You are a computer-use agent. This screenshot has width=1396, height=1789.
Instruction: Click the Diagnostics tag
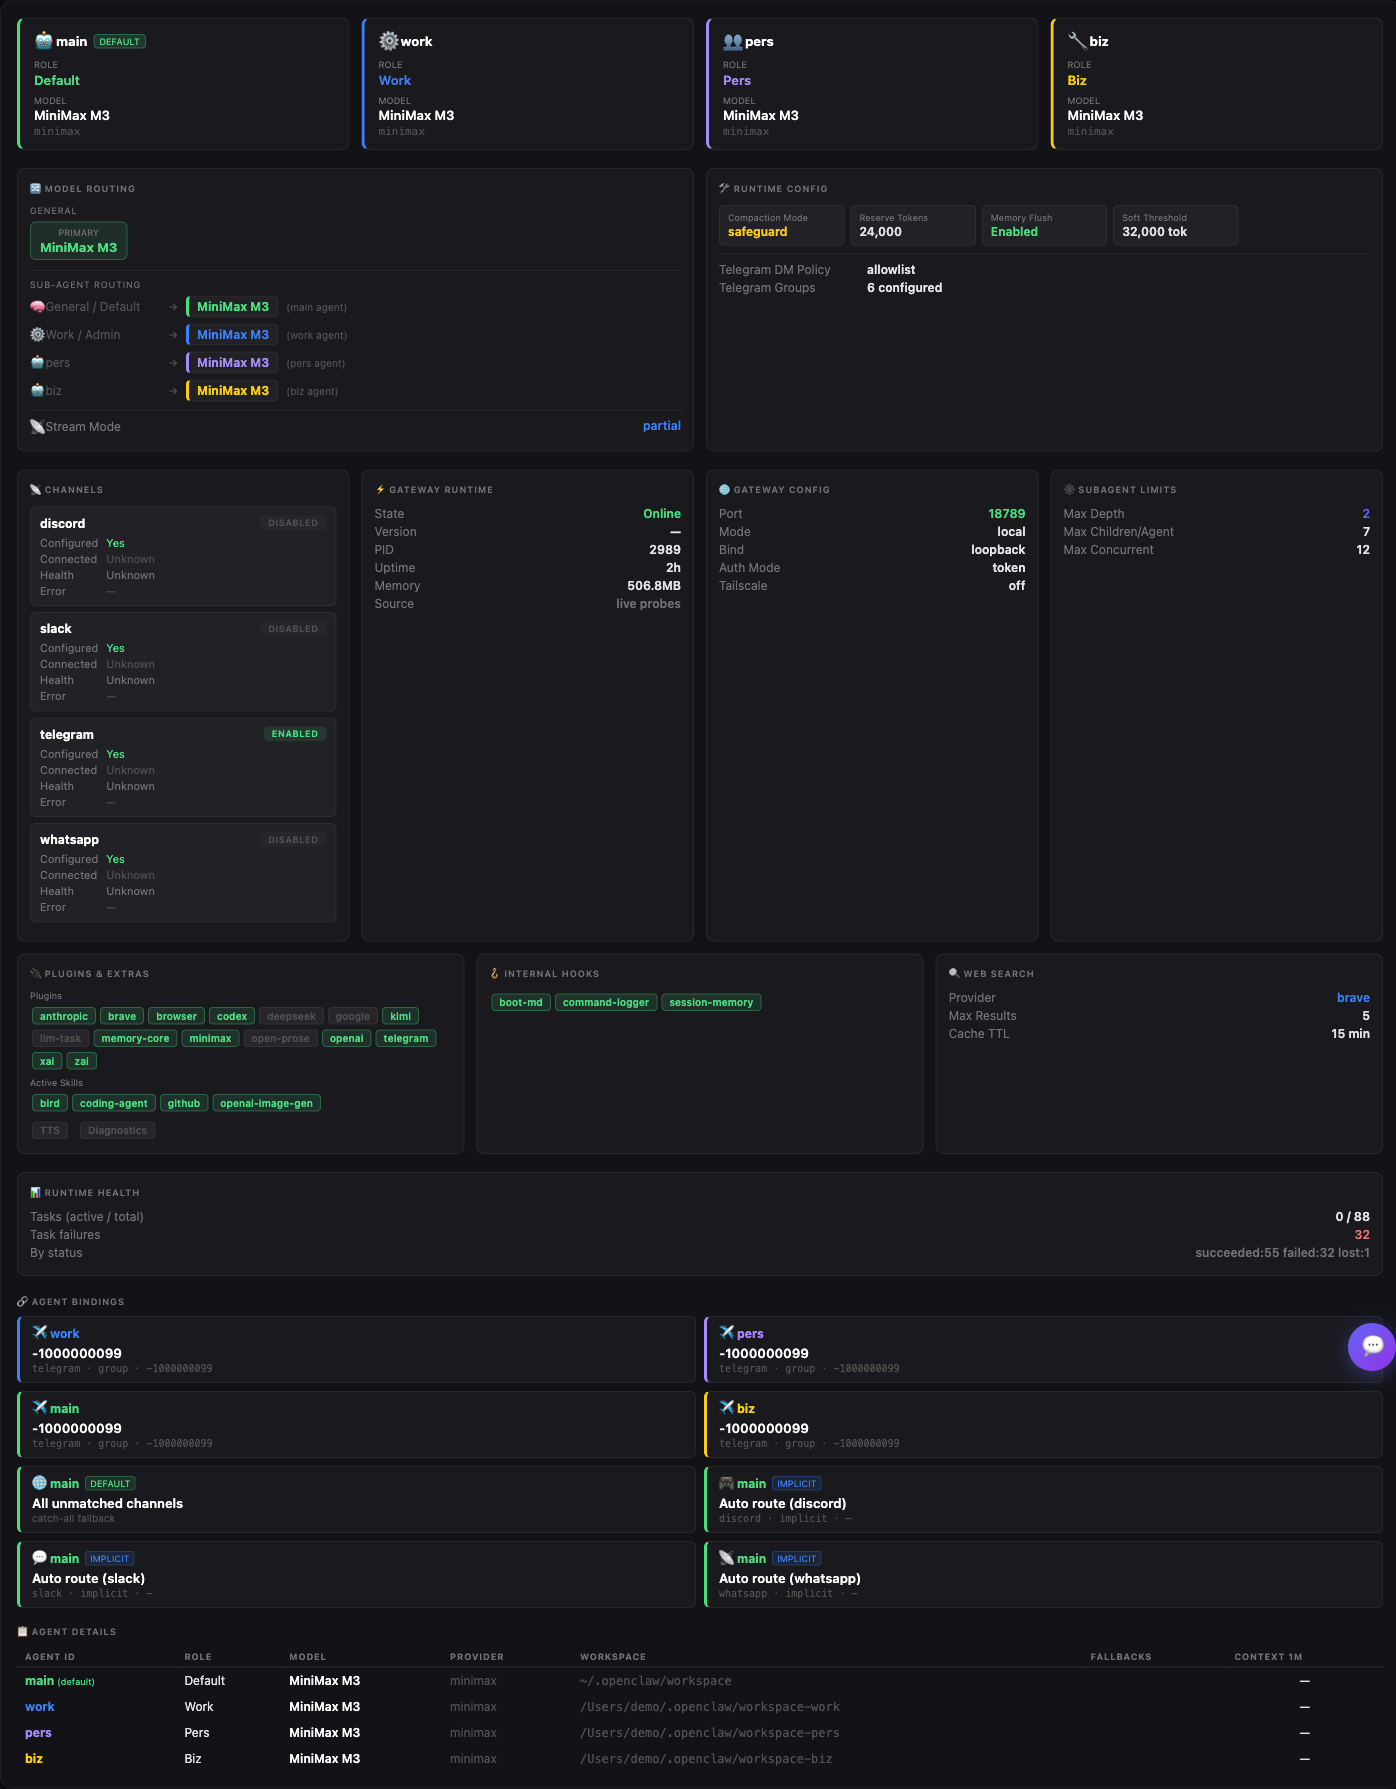point(117,1130)
